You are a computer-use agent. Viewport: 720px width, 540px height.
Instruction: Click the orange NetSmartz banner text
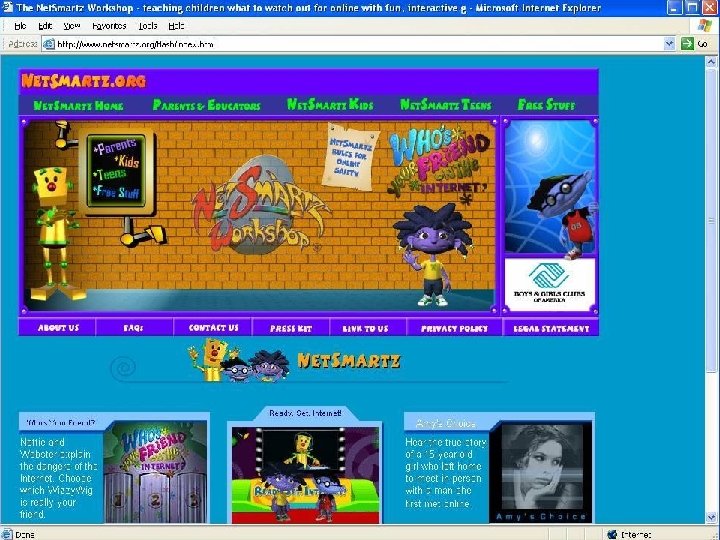click(x=349, y=361)
